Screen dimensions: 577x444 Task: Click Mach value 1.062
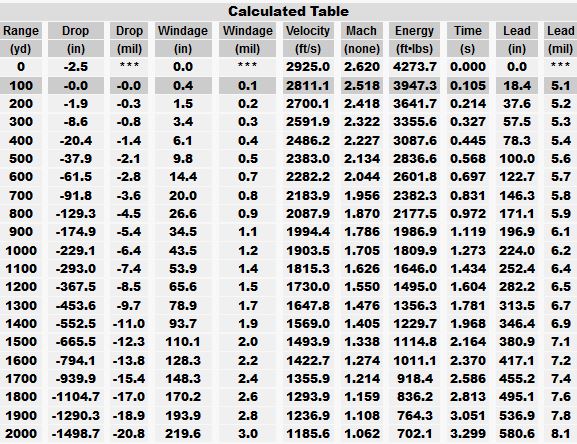pos(362,433)
